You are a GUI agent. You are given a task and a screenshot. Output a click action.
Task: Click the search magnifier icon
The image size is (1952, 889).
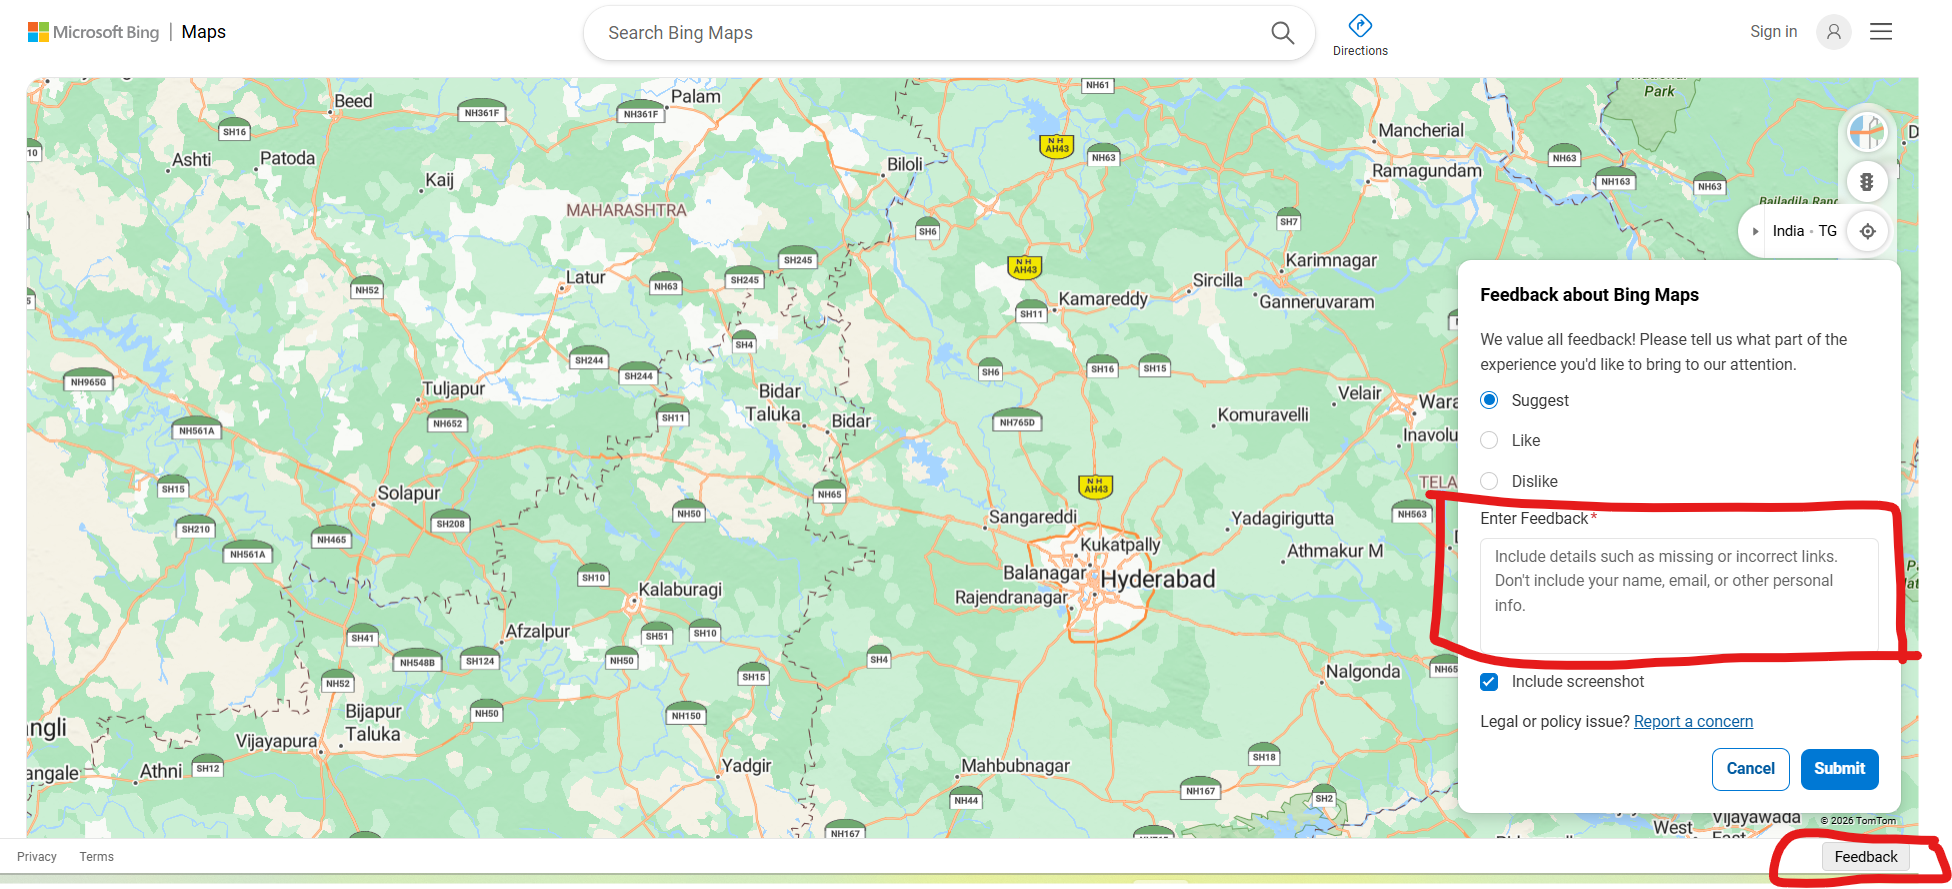[1282, 33]
